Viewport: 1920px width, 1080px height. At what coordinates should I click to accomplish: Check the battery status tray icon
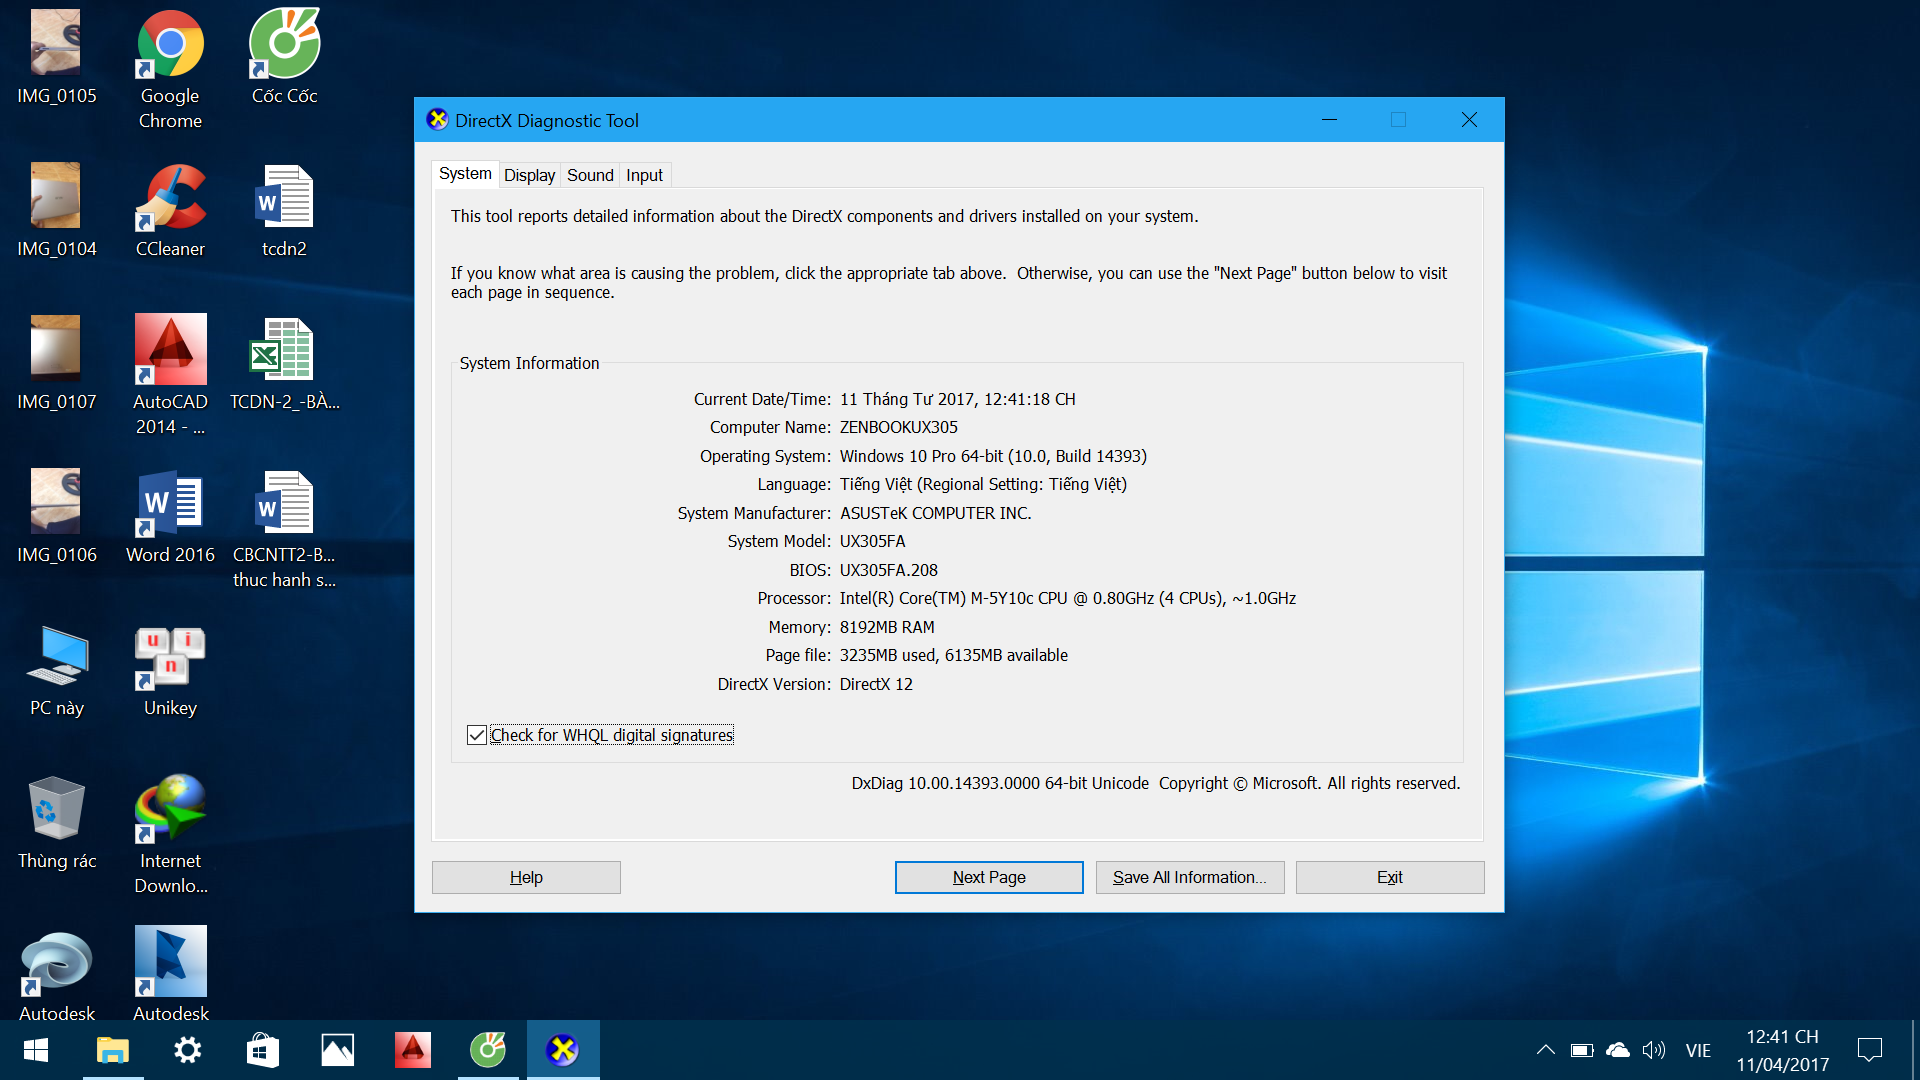coord(1581,1050)
